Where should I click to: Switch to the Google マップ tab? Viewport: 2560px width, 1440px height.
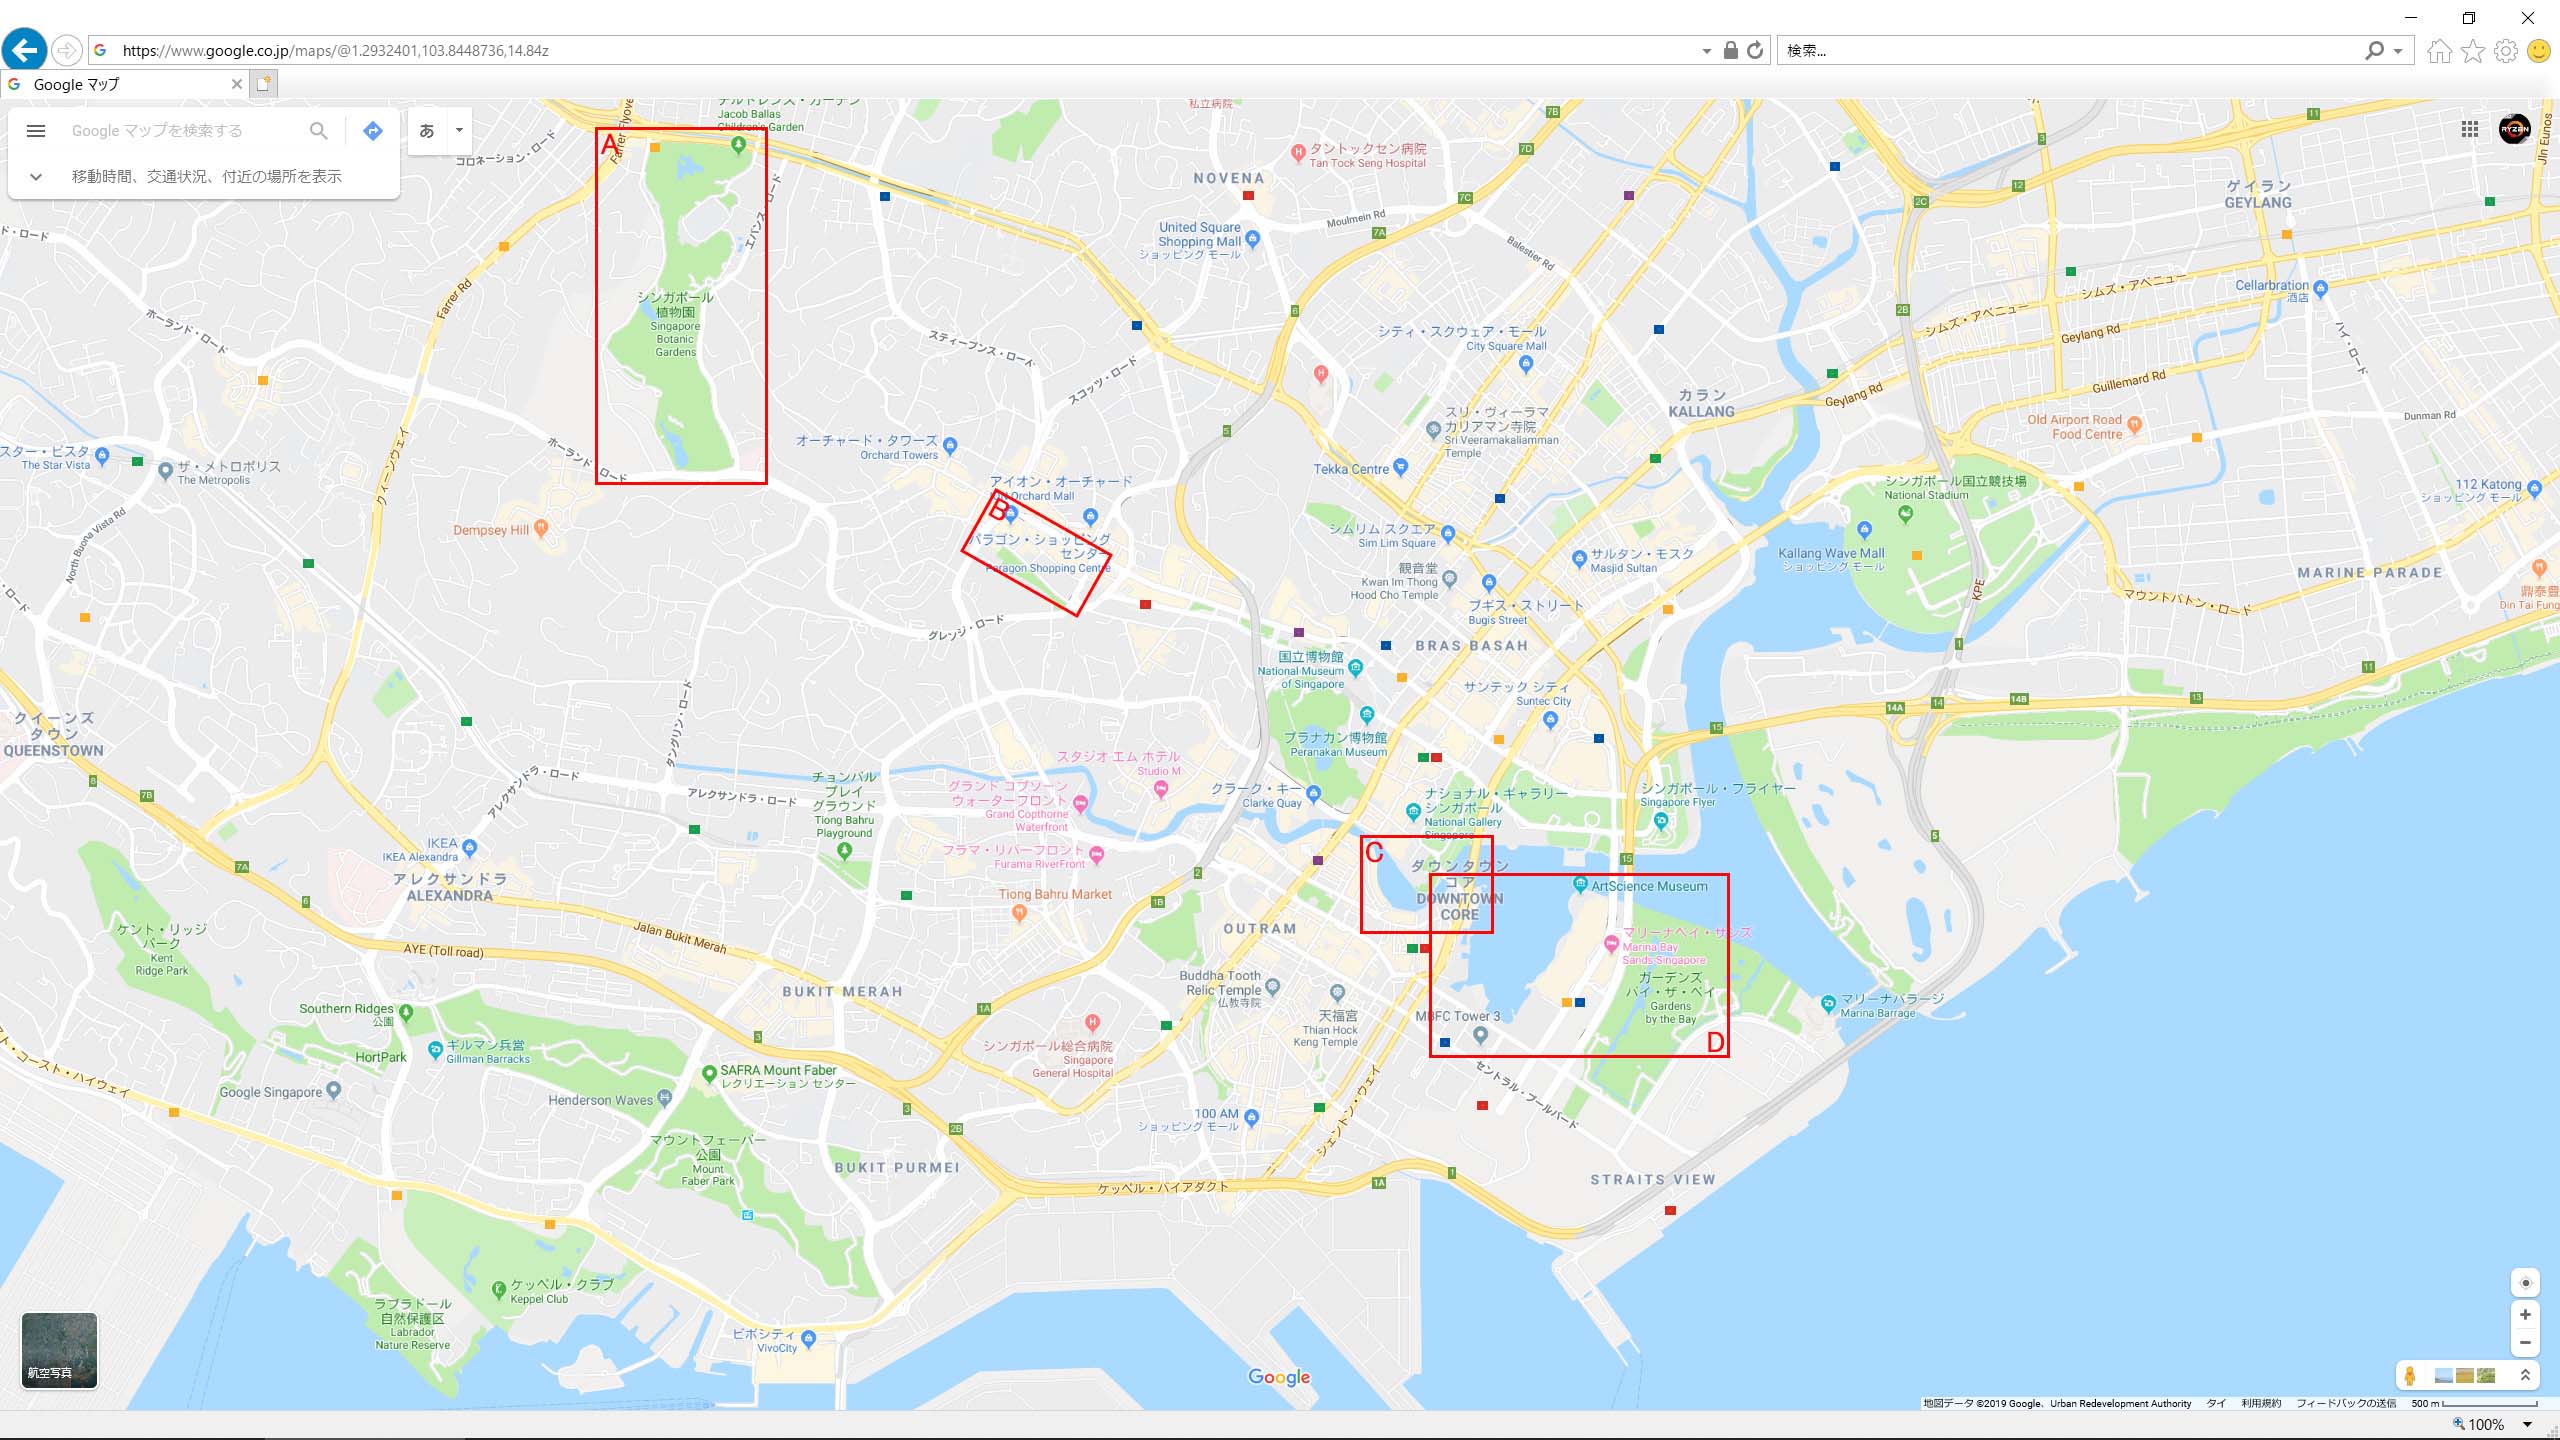(x=125, y=84)
